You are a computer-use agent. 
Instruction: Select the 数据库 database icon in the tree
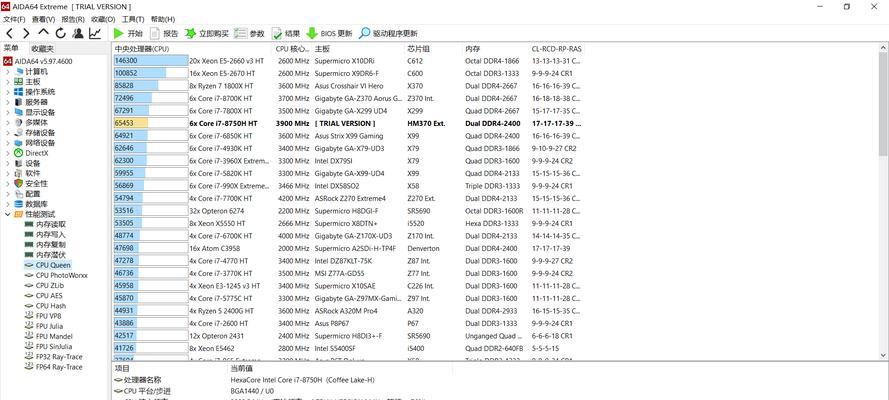point(19,204)
